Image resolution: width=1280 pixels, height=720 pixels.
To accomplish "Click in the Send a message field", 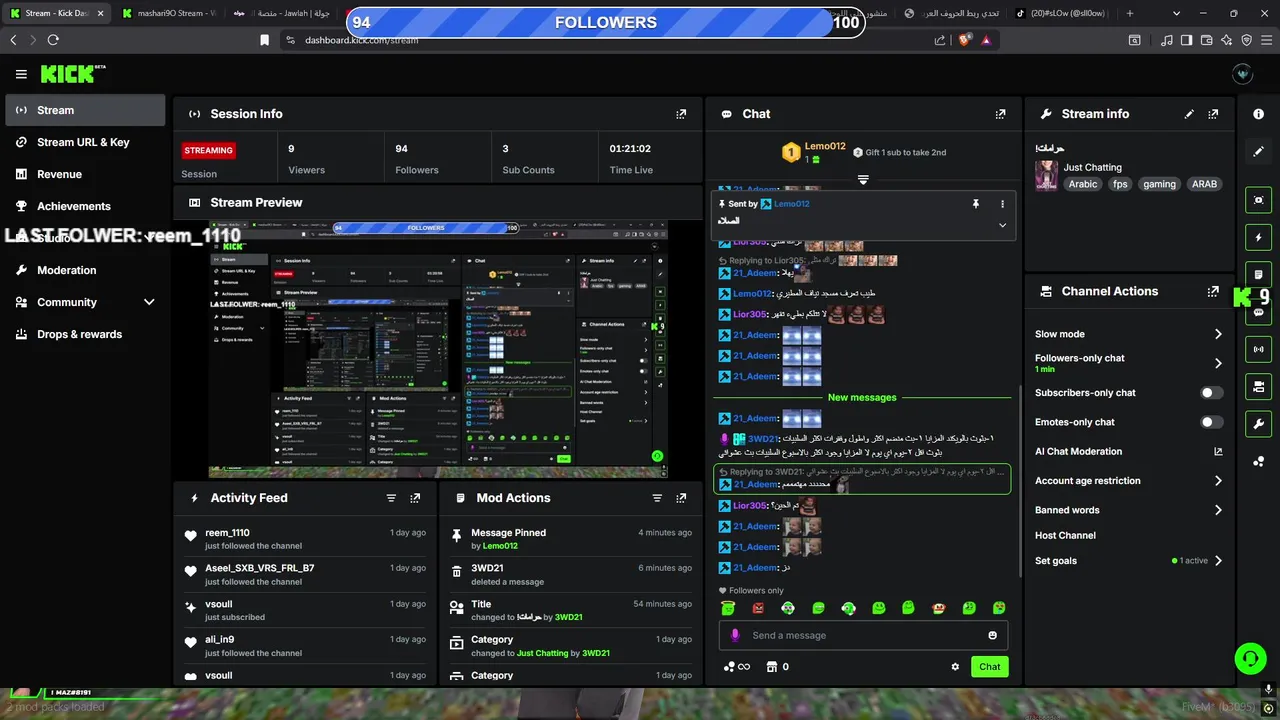I will pyautogui.click(x=862, y=635).
